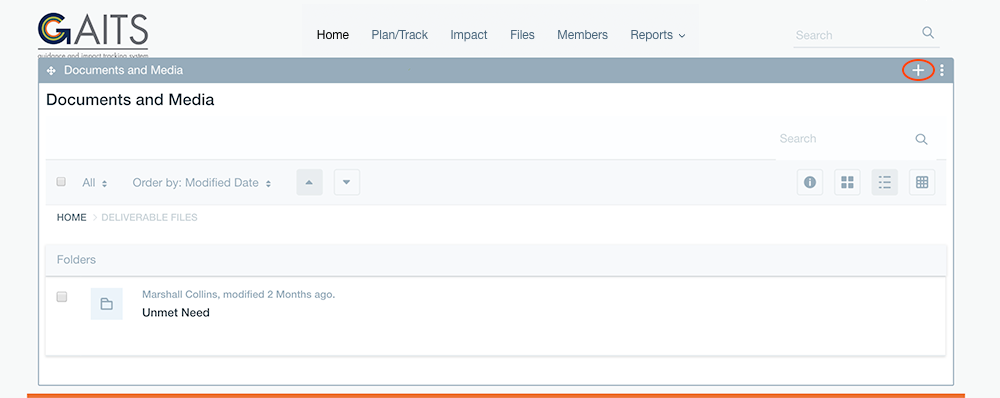Open the Unmet Need folder link

click(176, 313)
